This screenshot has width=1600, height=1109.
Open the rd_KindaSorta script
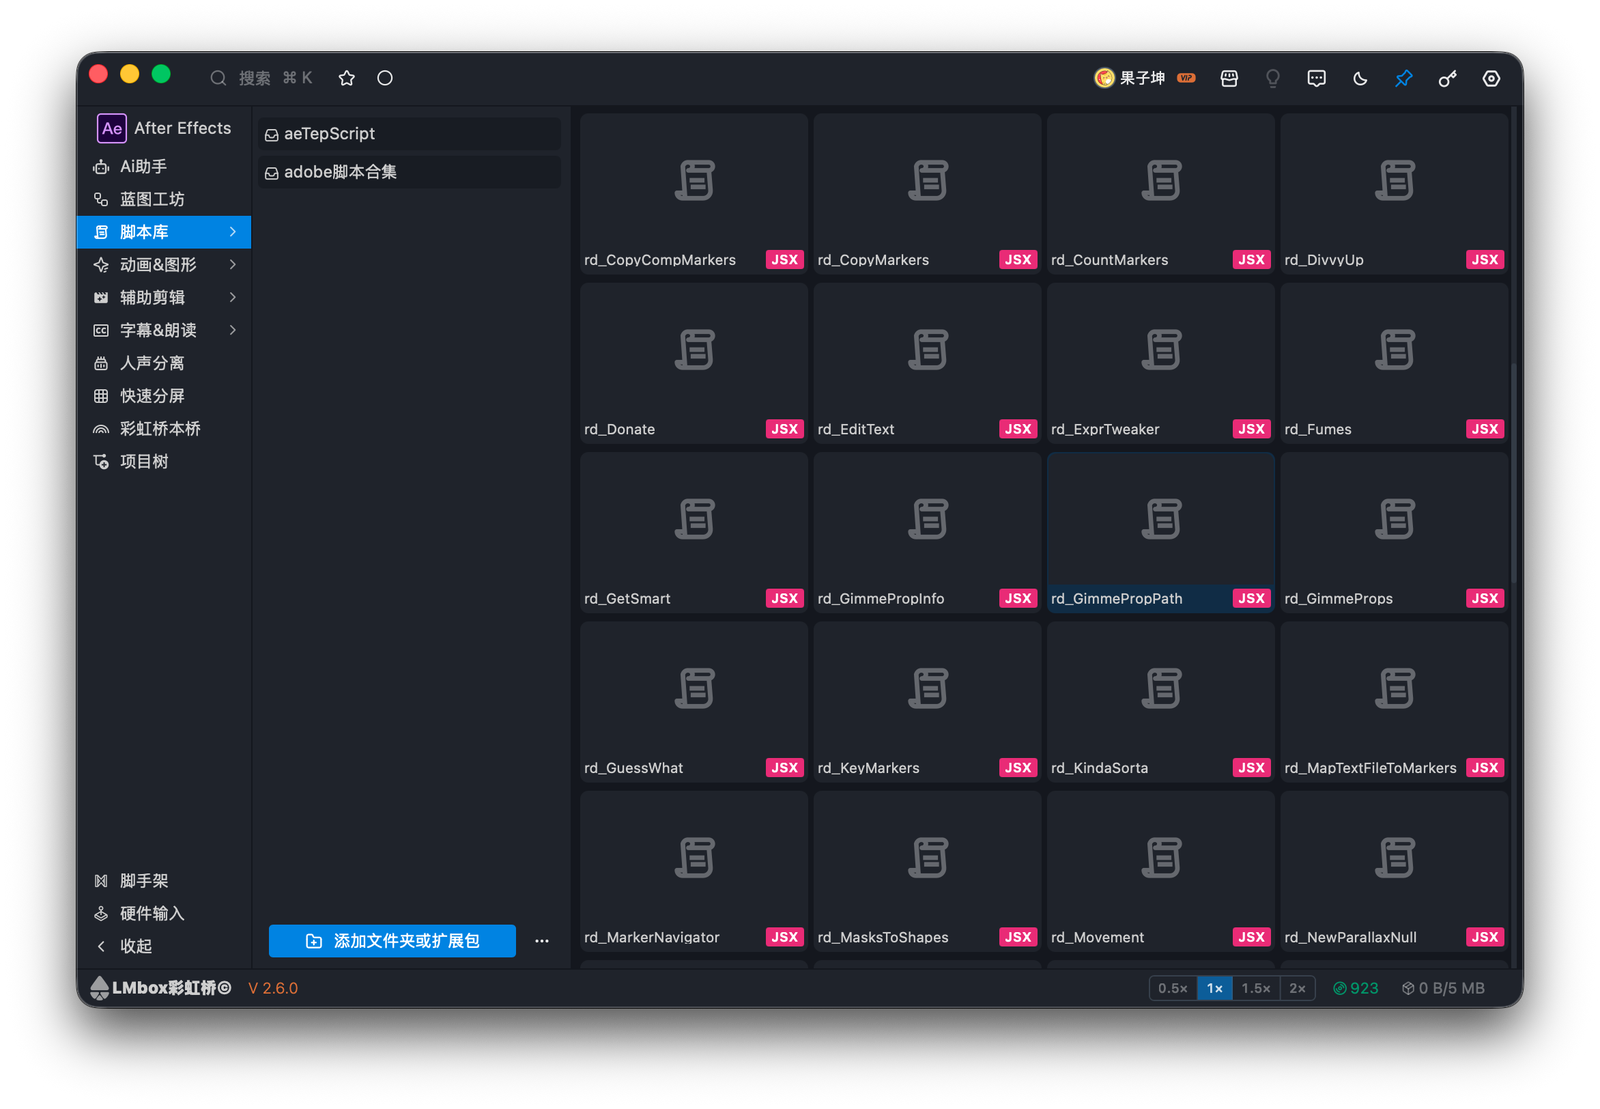pyautogui.click(x=1161, y=702)
